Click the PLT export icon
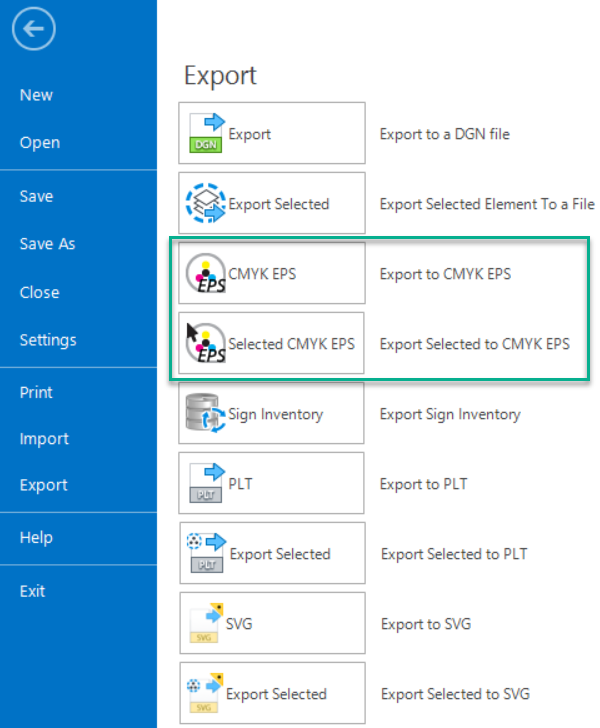The image size is (600, 728). click(x=207, y=483)
